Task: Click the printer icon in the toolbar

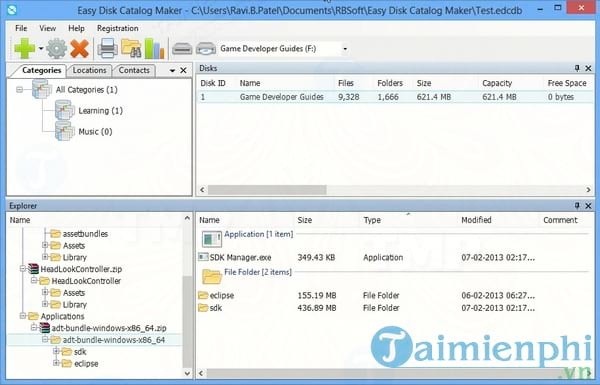Action: (x=107, y=49)
